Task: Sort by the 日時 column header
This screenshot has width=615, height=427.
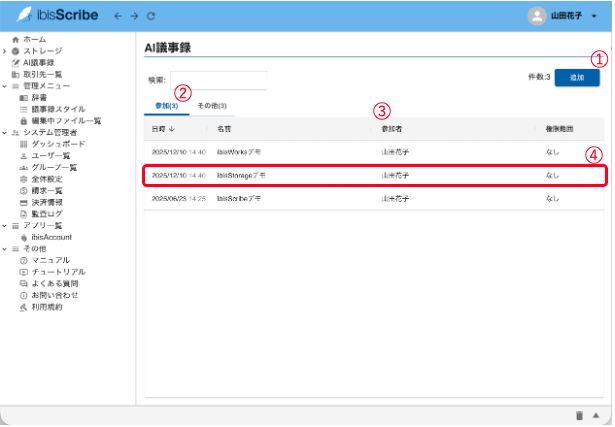Action: 162,129
